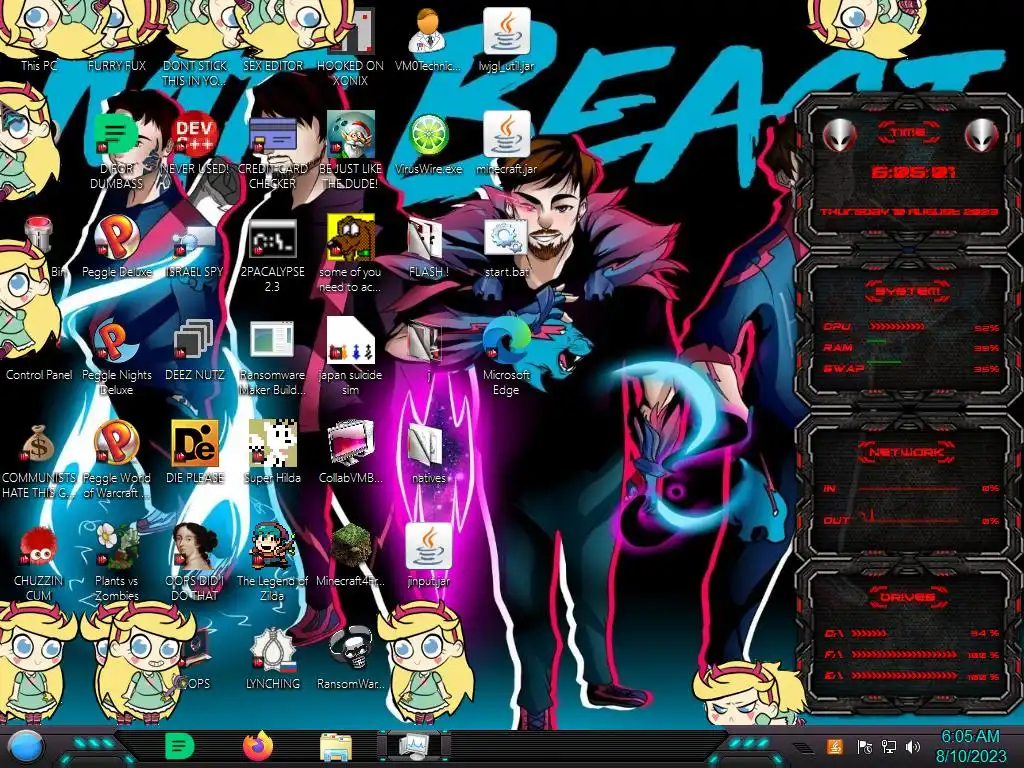Select the 'some of you need to ac...' dog icon
The height and width of the screenshot is (768, 1024).
pos(351,255)
